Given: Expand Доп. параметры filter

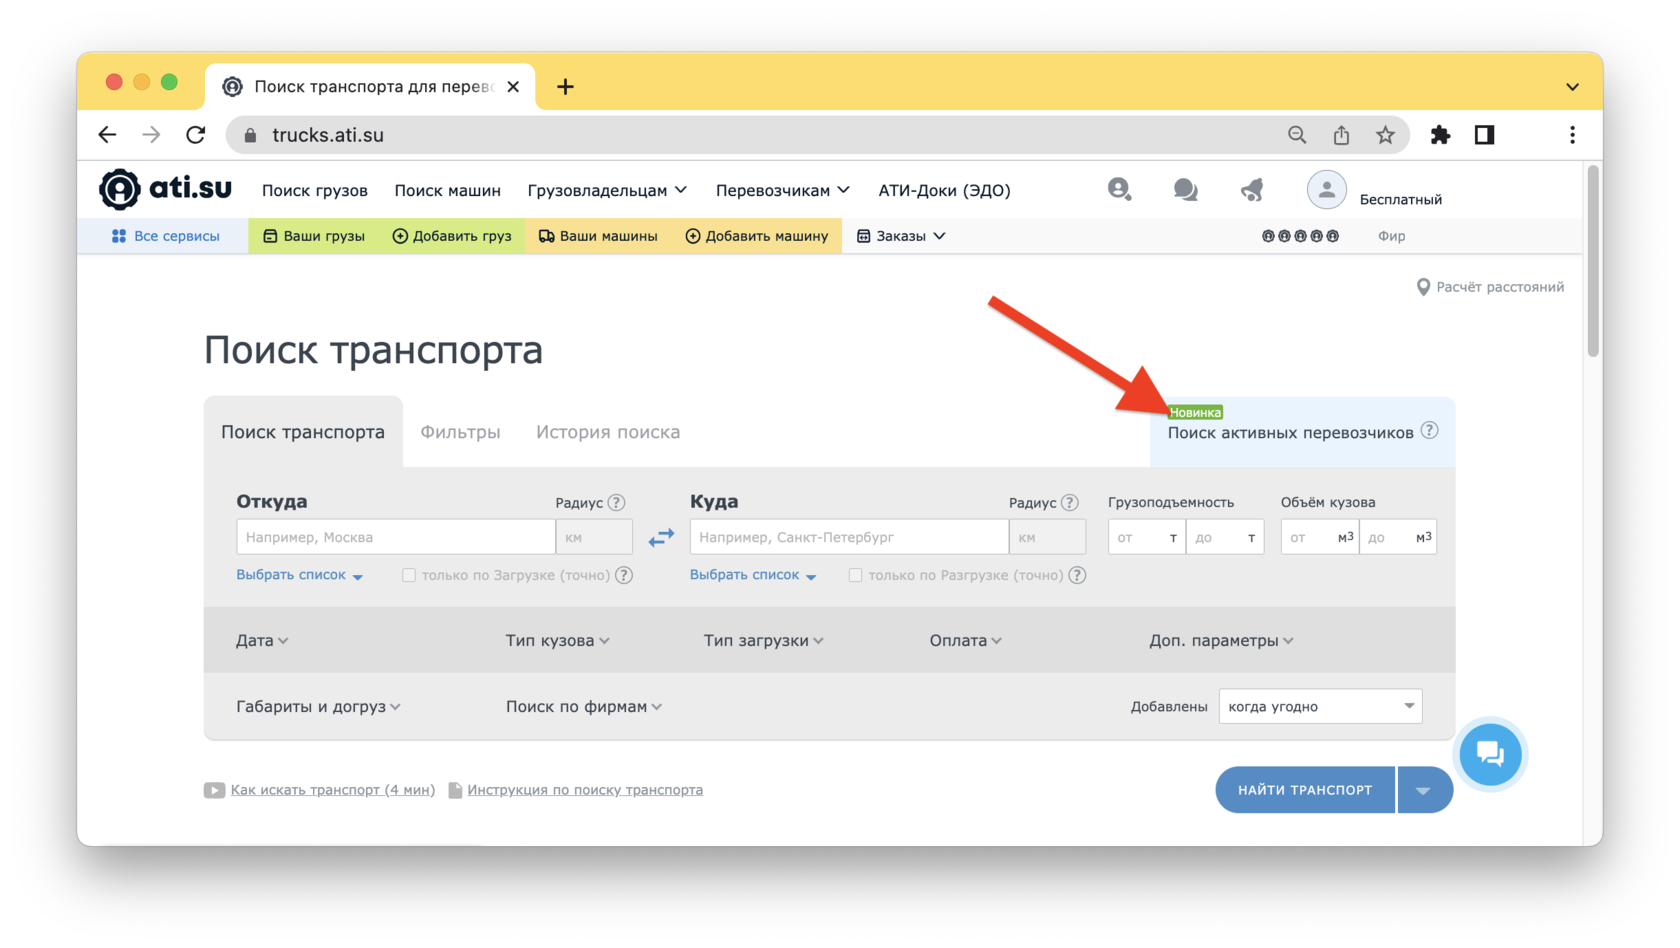Looking at the screenshot, I should [x=1221, y=640].
